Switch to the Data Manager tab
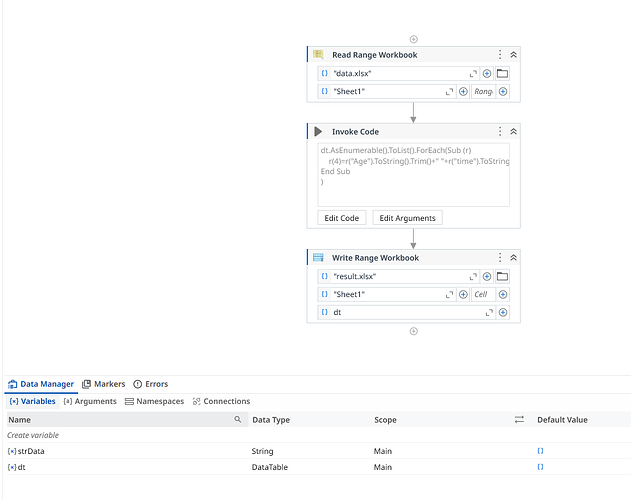 41,384
